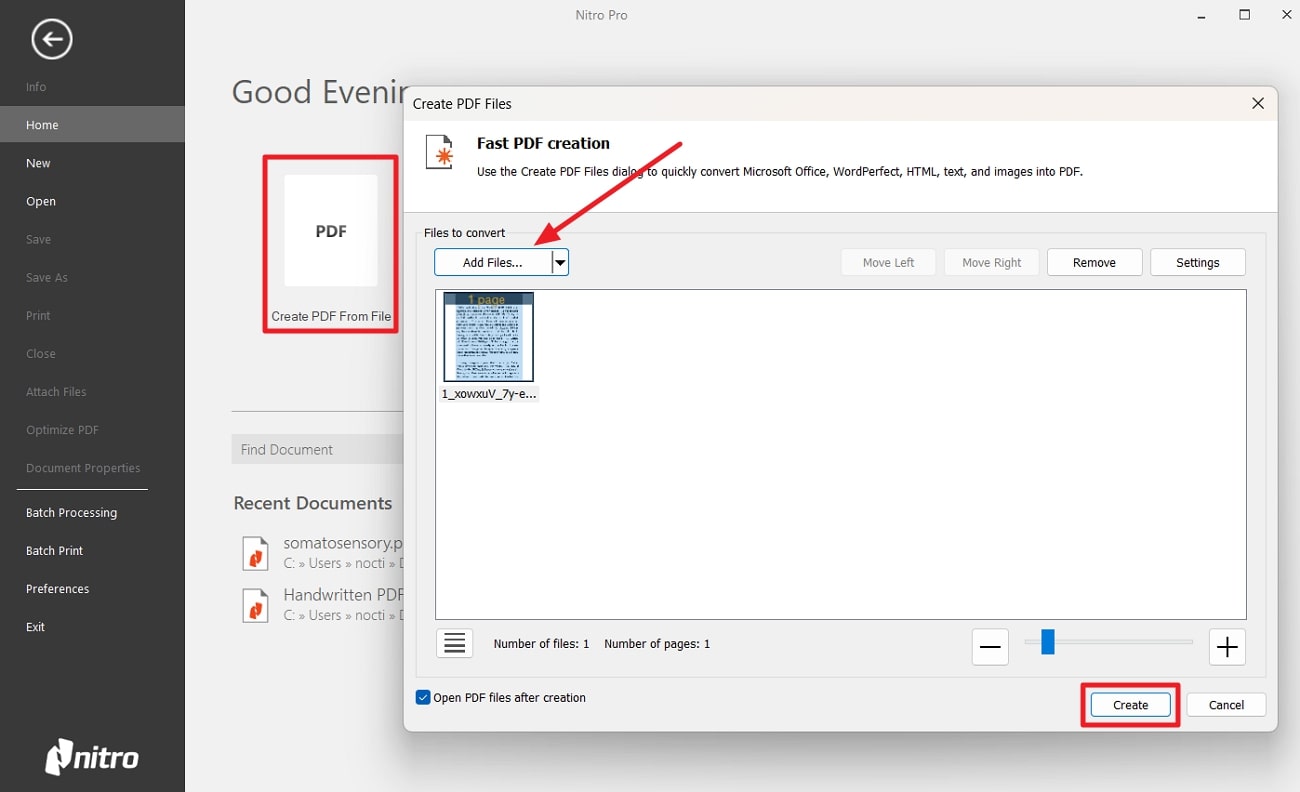Click the PDF icon beside somatosensory document
The width and height of the screenshot is (1300, 792).
pyautogui.click(x=256, y=553)
